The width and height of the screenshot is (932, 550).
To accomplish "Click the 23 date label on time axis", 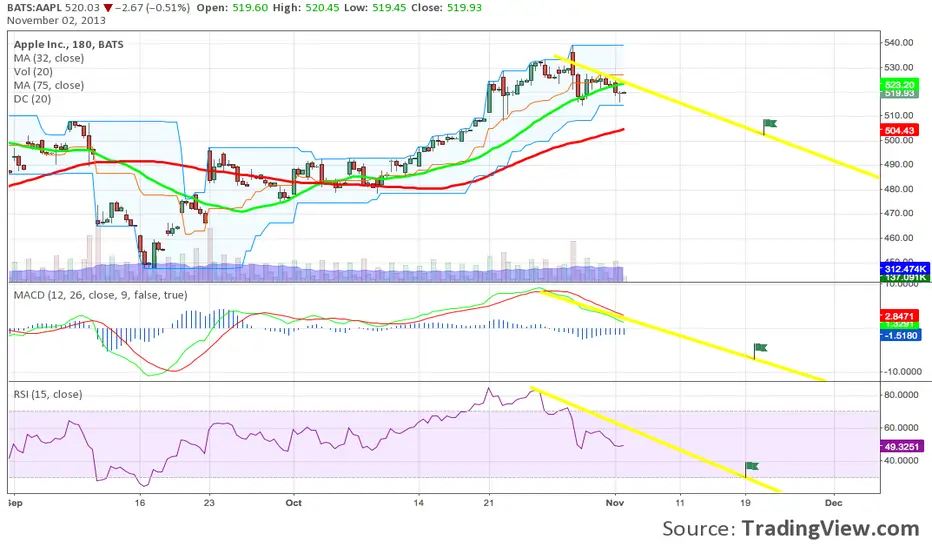I will 209,503.
